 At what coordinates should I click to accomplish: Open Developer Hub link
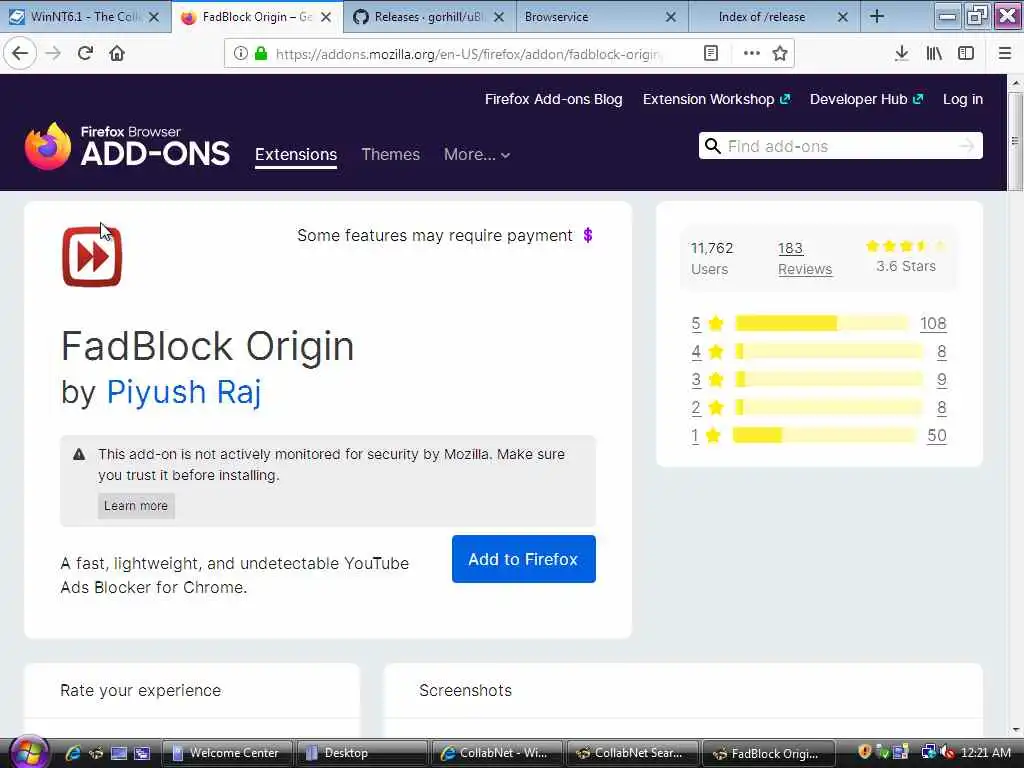pos(866,99)
